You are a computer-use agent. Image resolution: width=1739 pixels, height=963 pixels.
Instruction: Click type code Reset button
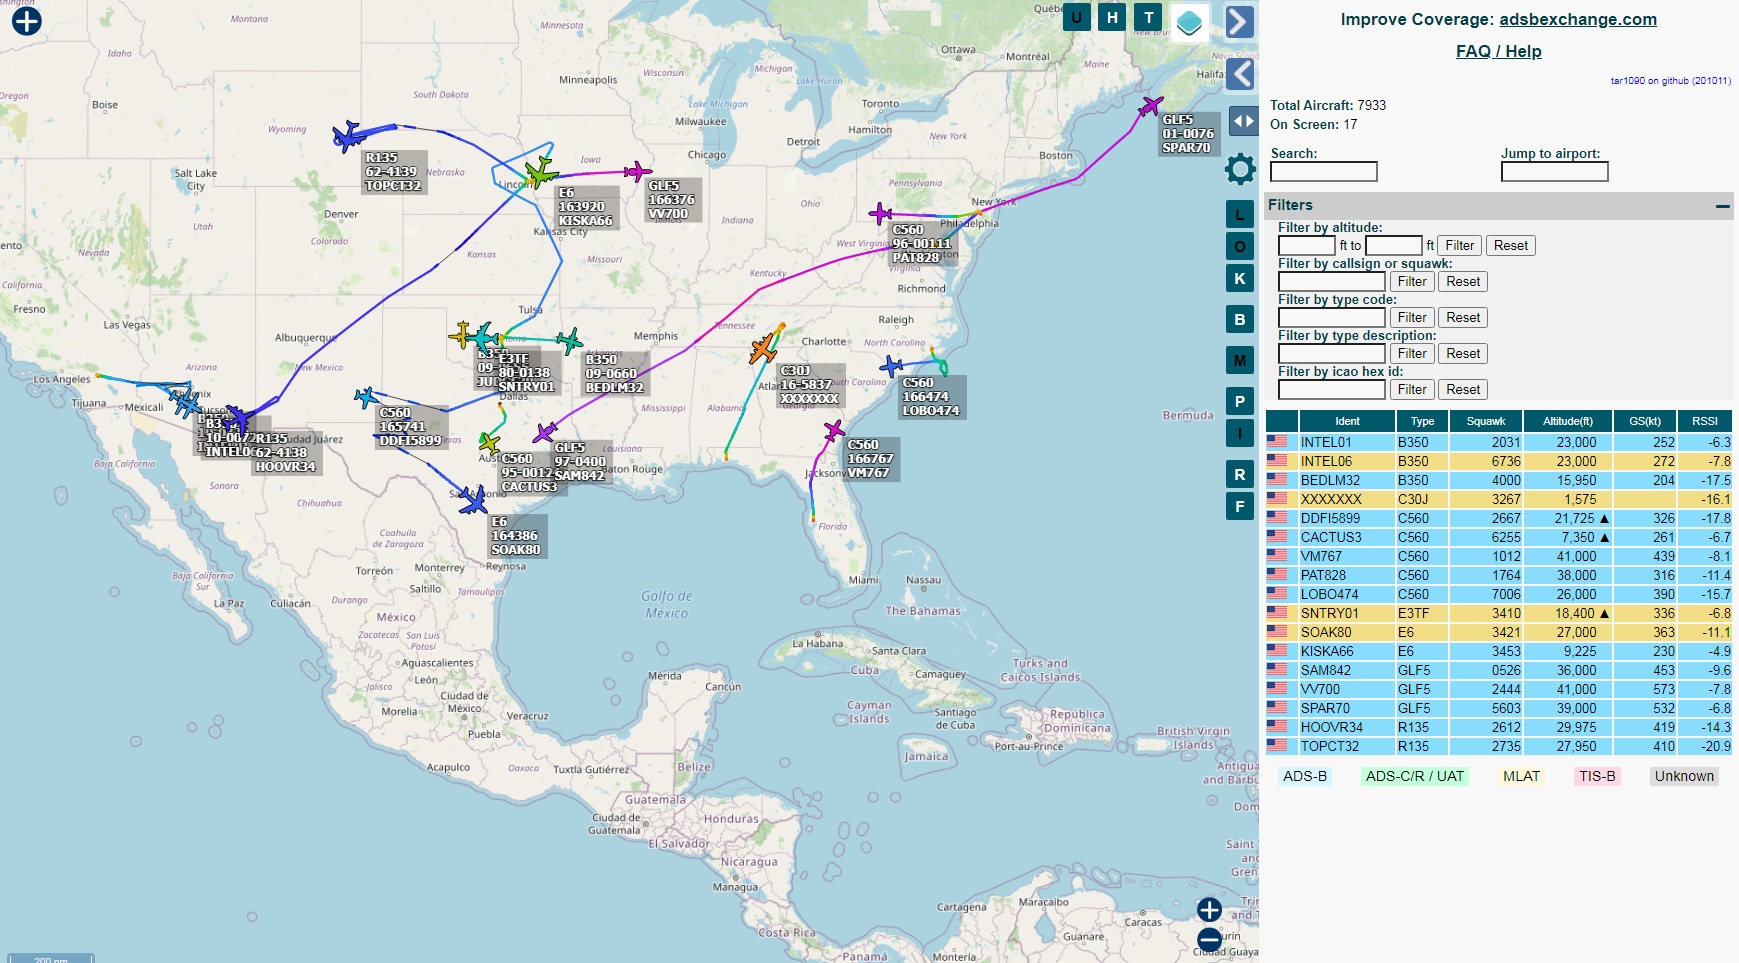[x=1463, y=317]
